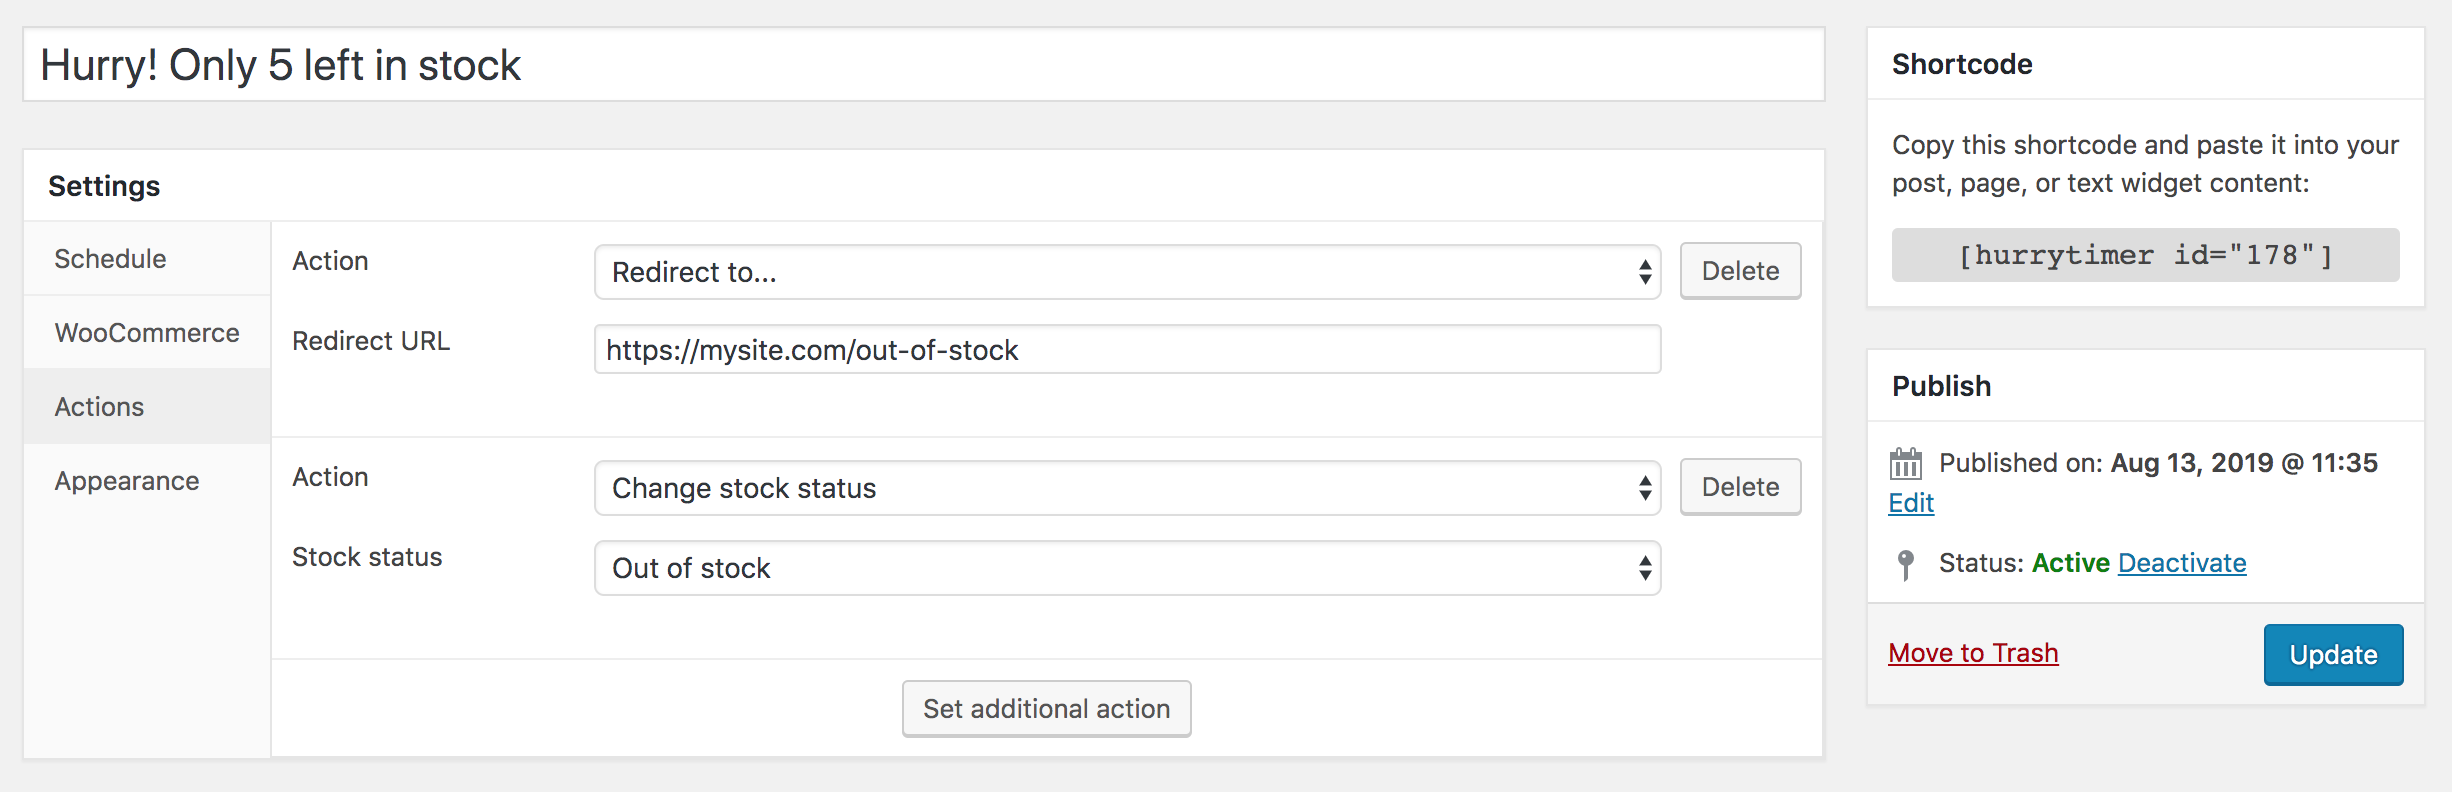The width and height of the screenshot is (2452, 792).
Task: Open the Redirect to action dropdown
Action: click(x=1127, y=272)
